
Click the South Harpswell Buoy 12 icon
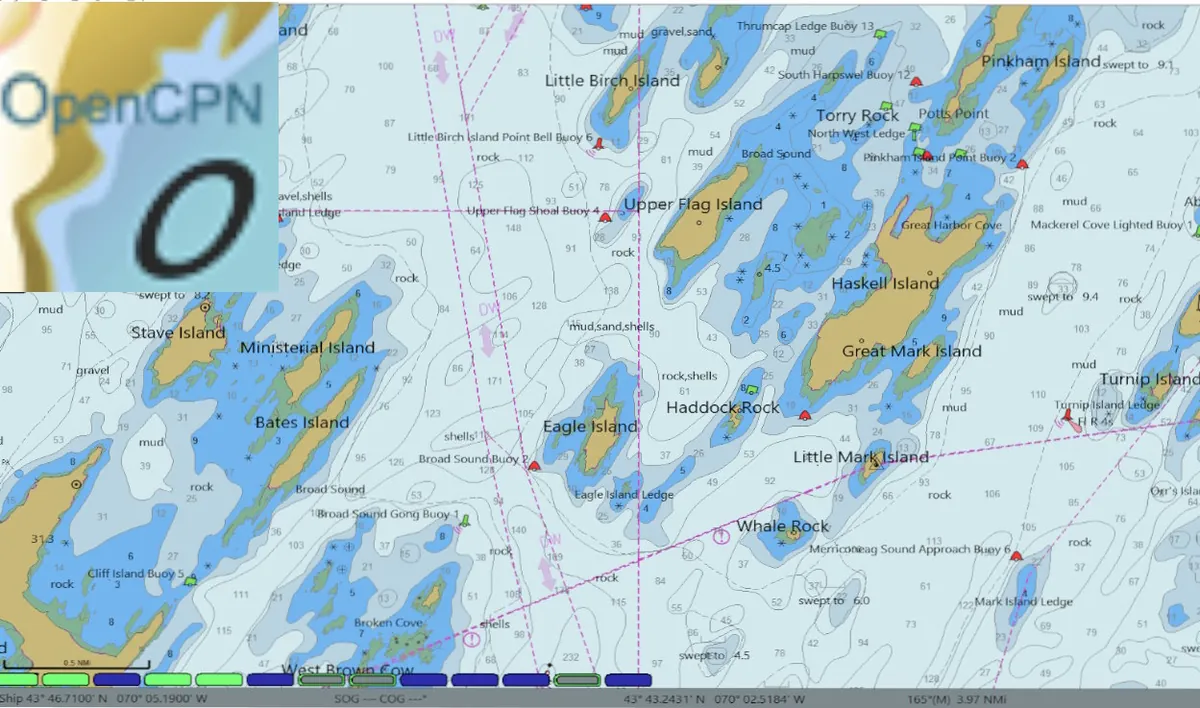[x=916, y=82]
